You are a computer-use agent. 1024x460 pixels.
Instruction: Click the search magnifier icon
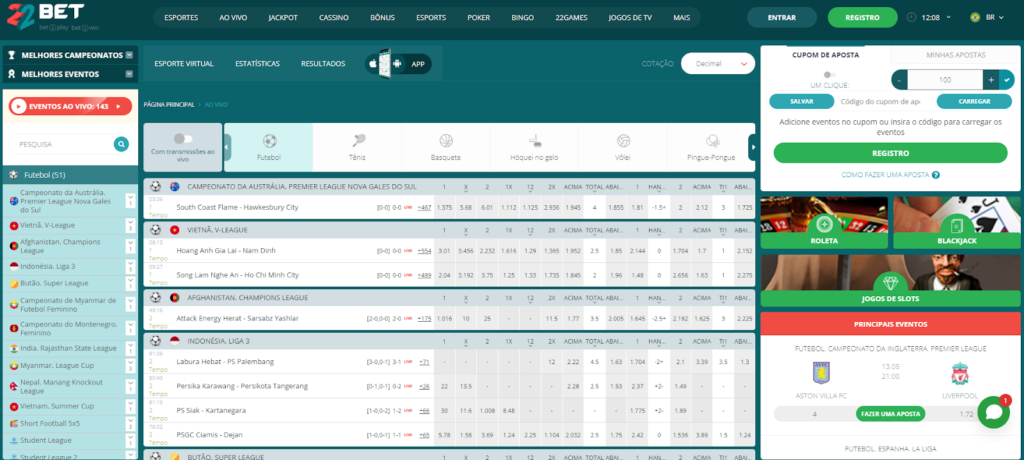(121, 144)
